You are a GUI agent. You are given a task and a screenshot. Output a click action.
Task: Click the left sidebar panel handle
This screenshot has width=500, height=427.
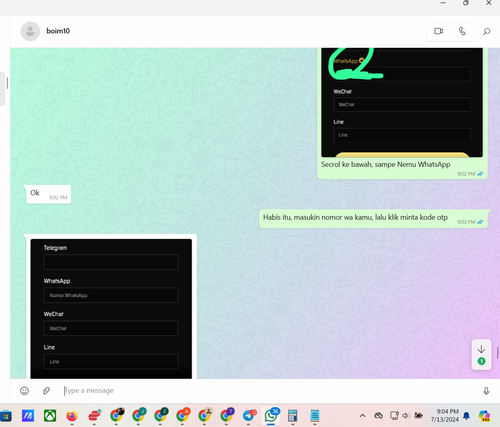[x=7, y=83]
